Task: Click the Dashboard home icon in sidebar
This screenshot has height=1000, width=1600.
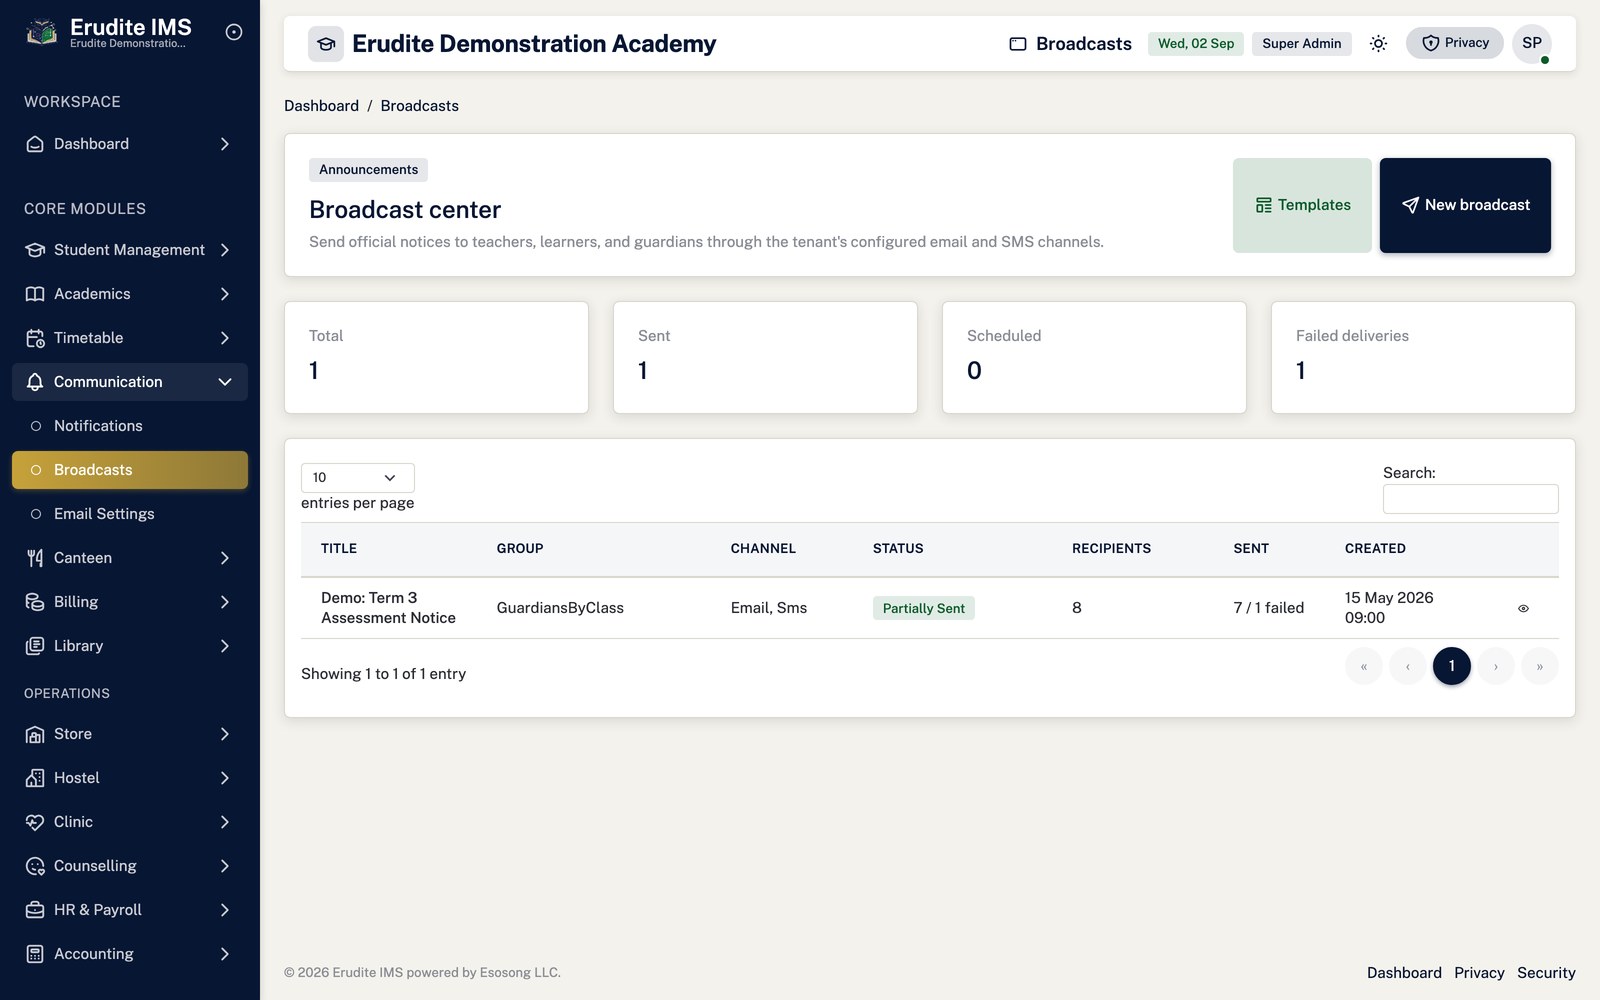Action: point(35,144)
